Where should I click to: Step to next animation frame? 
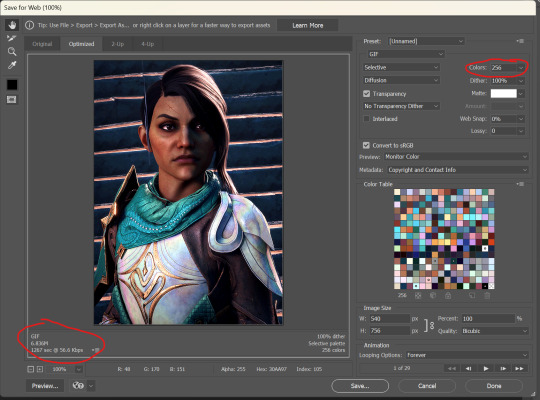click(502, 368)
